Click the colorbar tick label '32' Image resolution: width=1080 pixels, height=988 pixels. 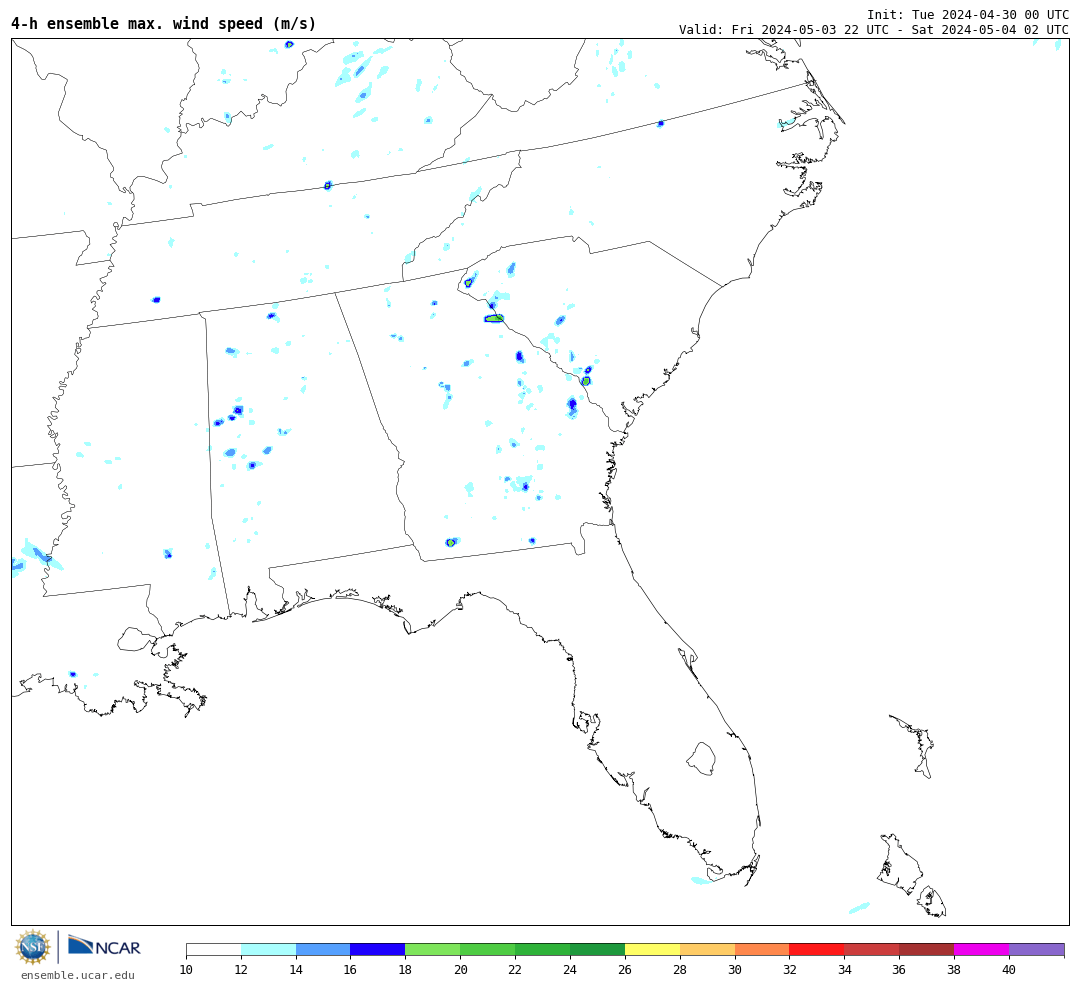pyautogui.click(x=789, y=970)
